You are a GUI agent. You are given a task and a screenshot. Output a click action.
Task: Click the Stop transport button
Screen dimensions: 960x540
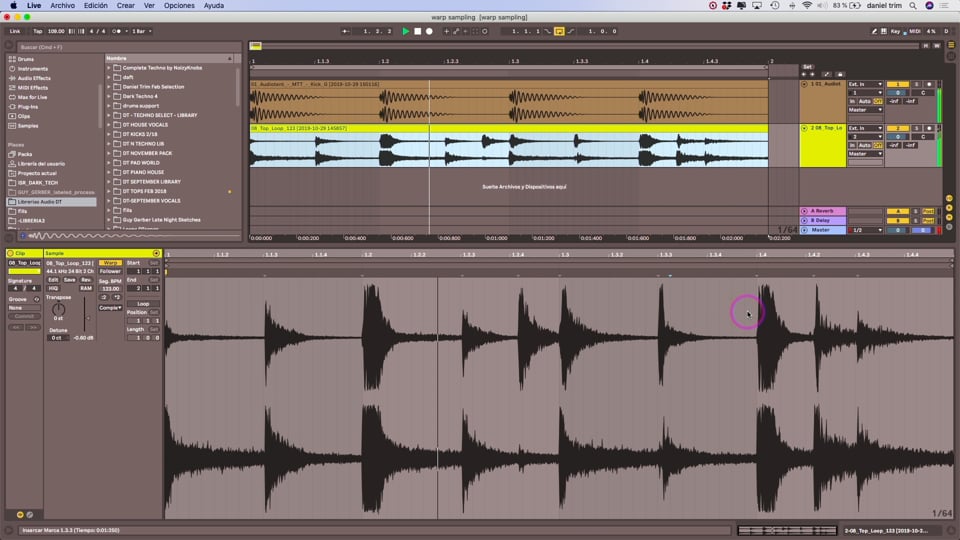(x=418, y=31)
